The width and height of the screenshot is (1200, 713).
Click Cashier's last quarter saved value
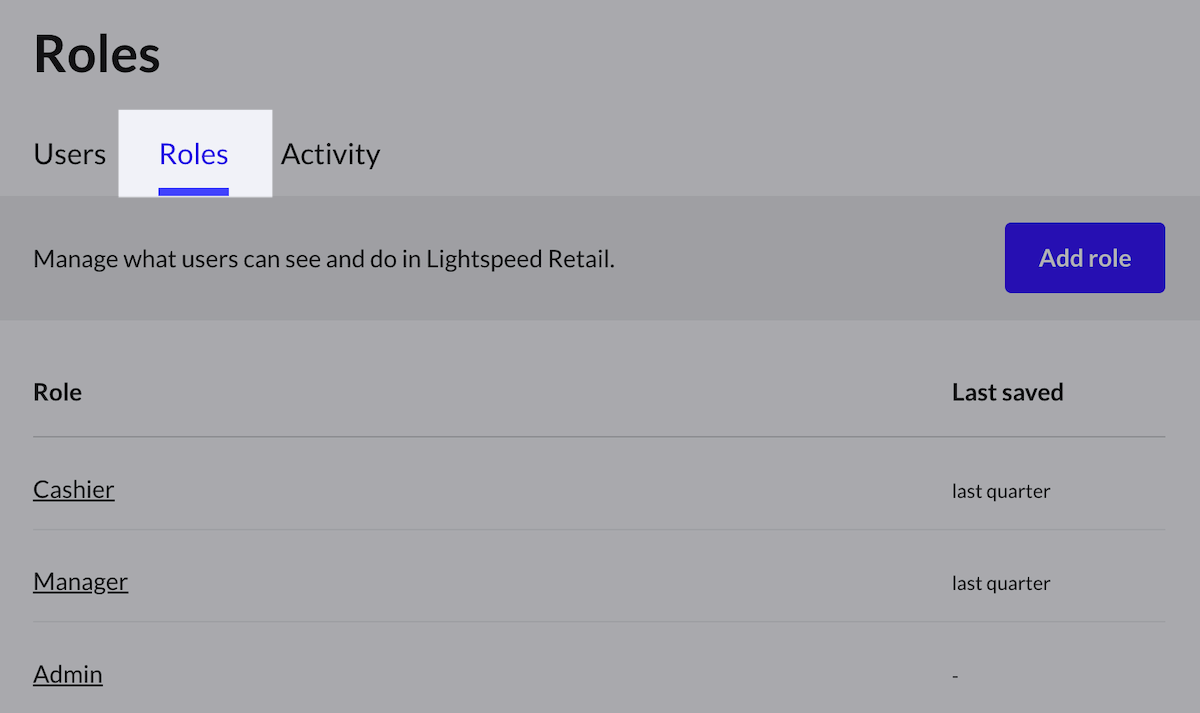point(1001,491)
